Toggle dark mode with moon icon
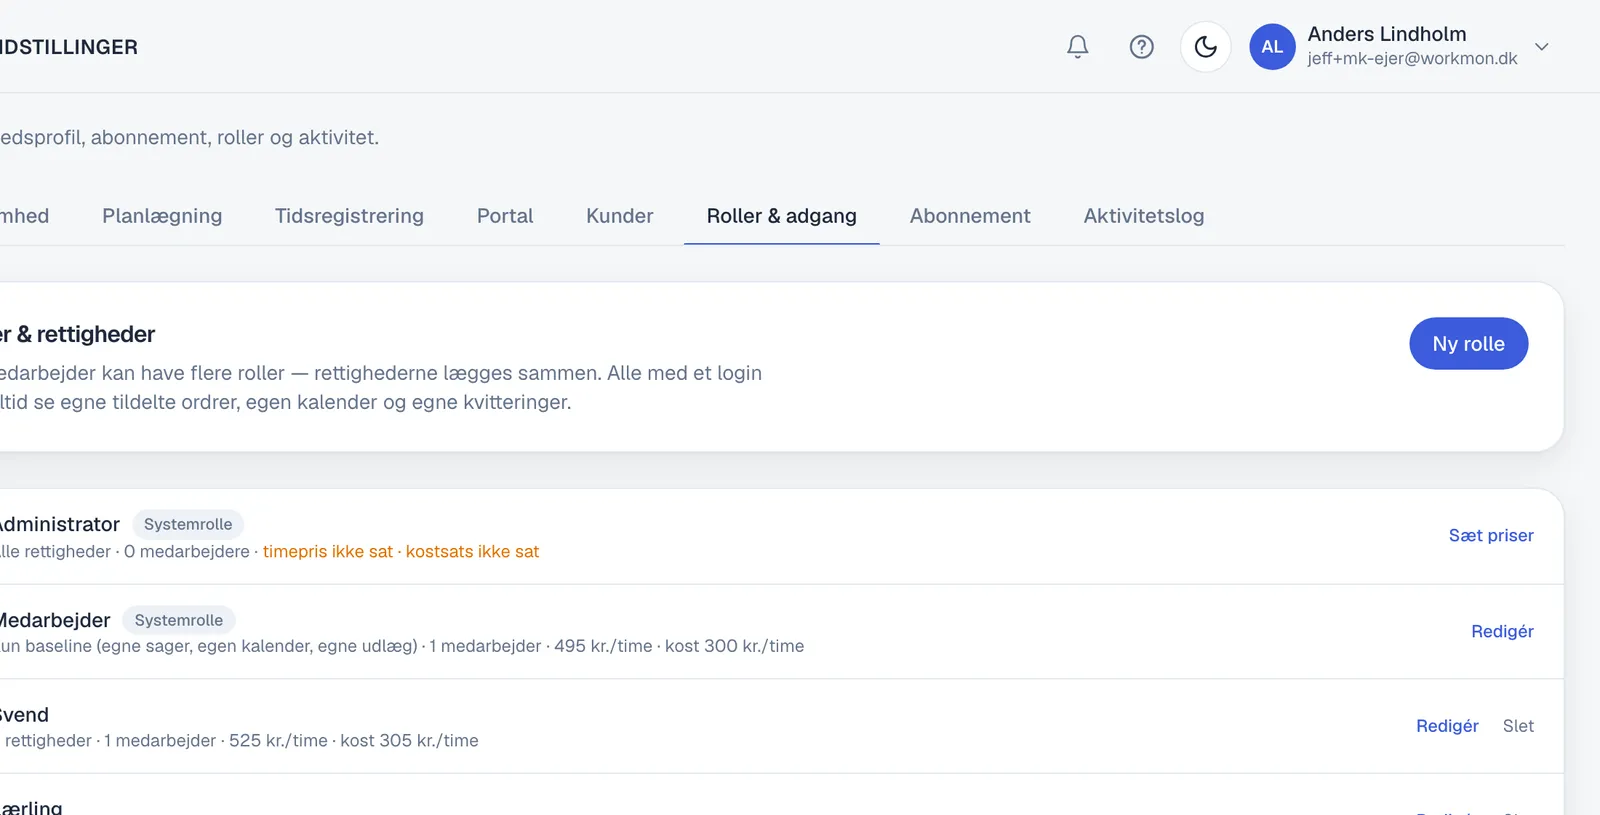 (x=1205, y=47)
